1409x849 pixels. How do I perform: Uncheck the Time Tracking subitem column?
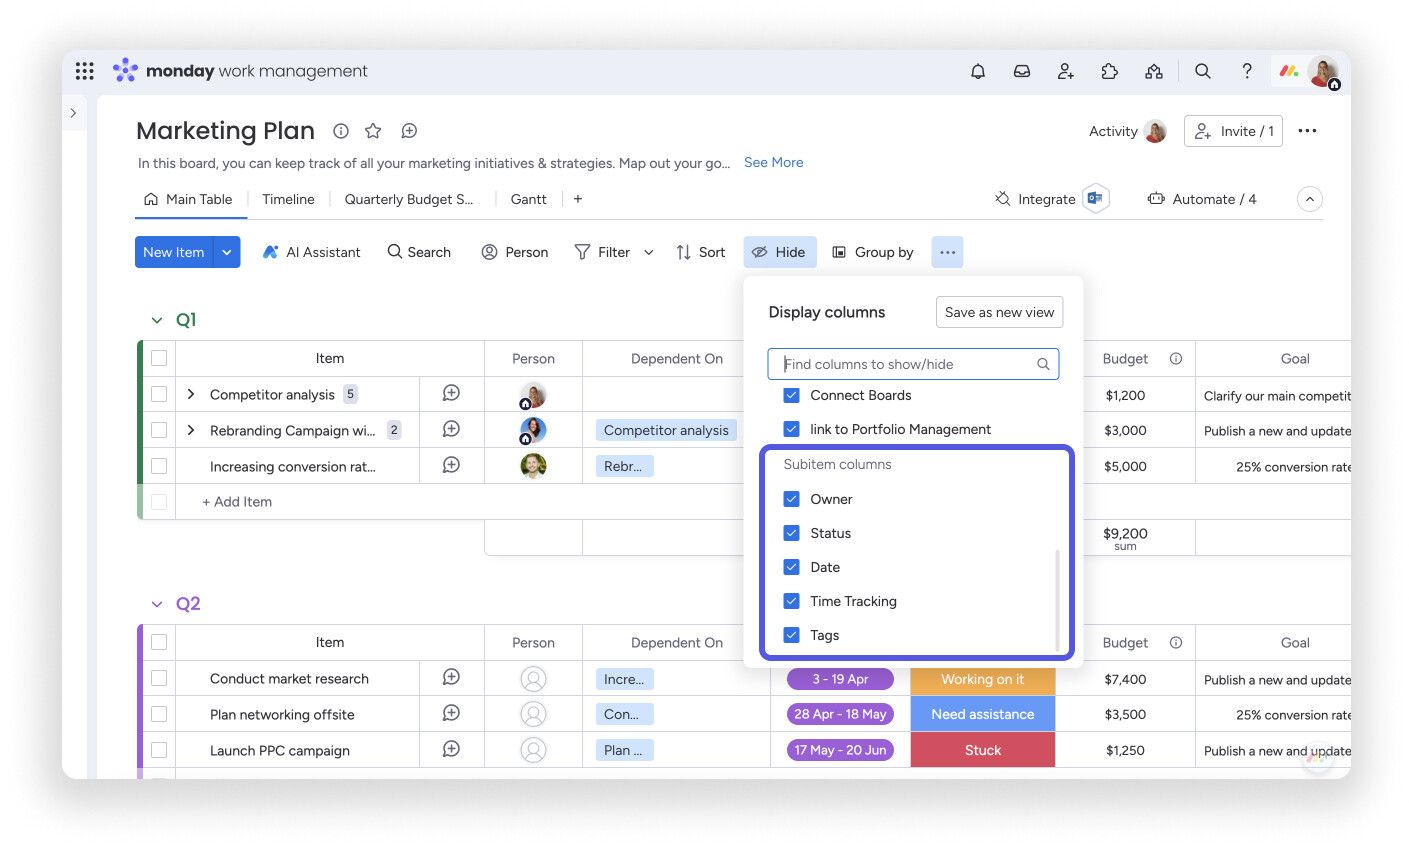click(x=791, y=601)
